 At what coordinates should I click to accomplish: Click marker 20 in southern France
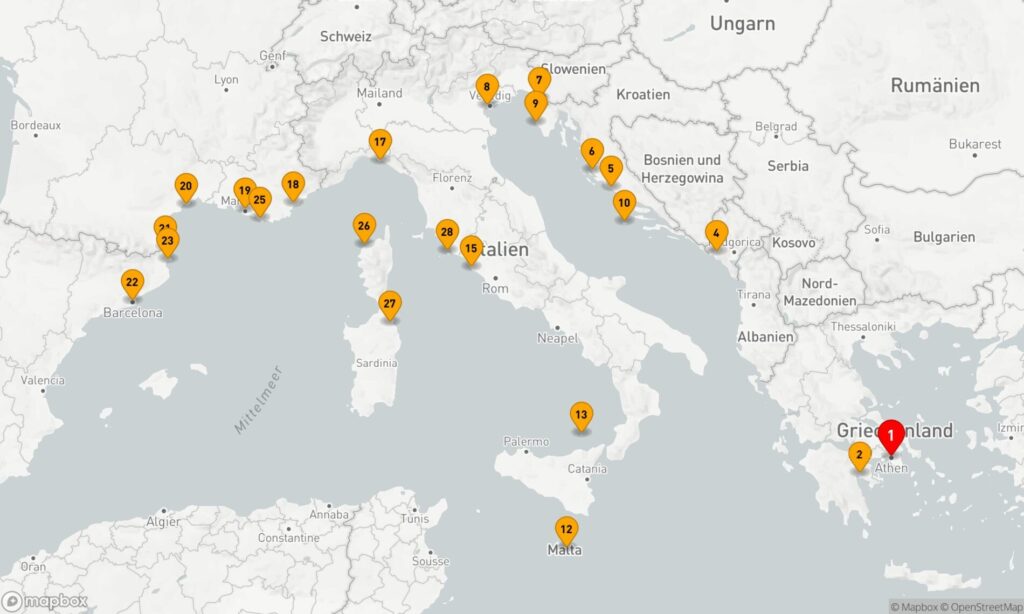point(186,187)
